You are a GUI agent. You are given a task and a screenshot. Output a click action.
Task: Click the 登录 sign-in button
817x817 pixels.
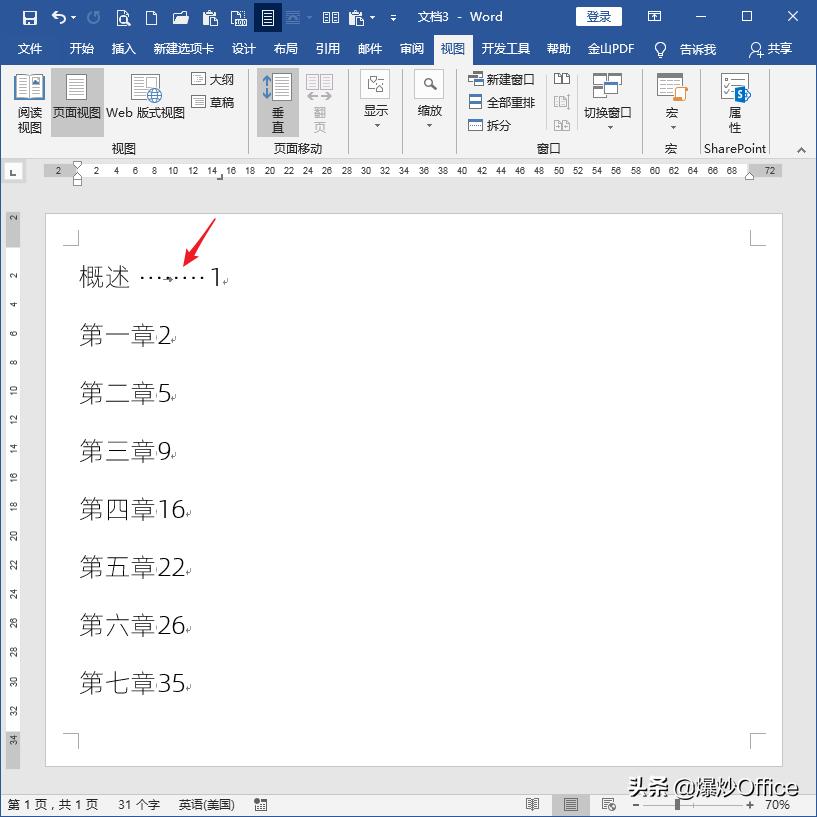coord(599,16)
